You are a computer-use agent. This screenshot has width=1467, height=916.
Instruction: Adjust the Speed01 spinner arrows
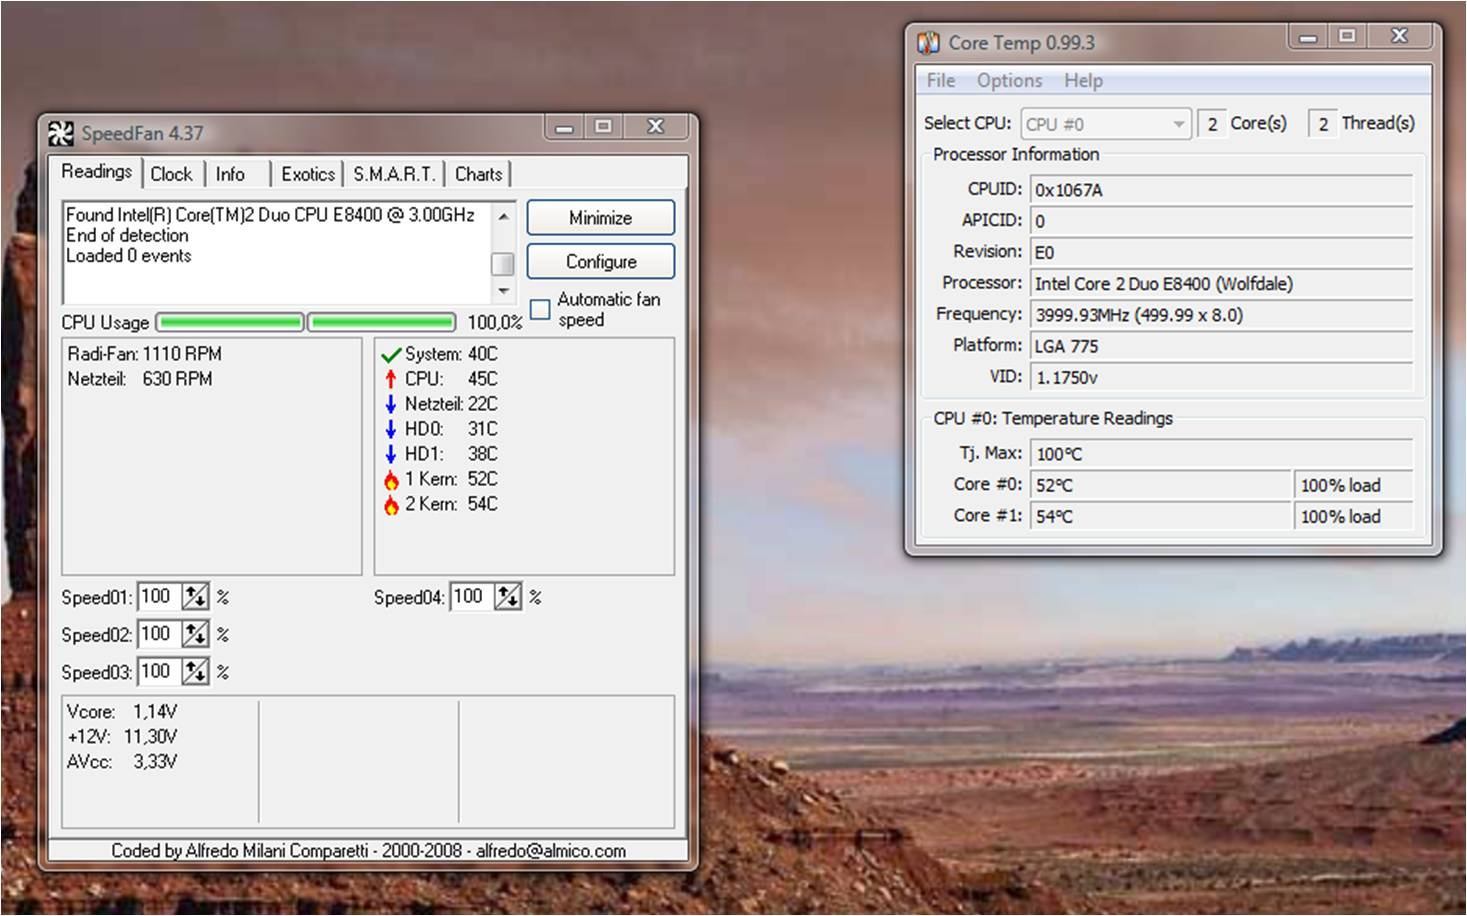195,597
